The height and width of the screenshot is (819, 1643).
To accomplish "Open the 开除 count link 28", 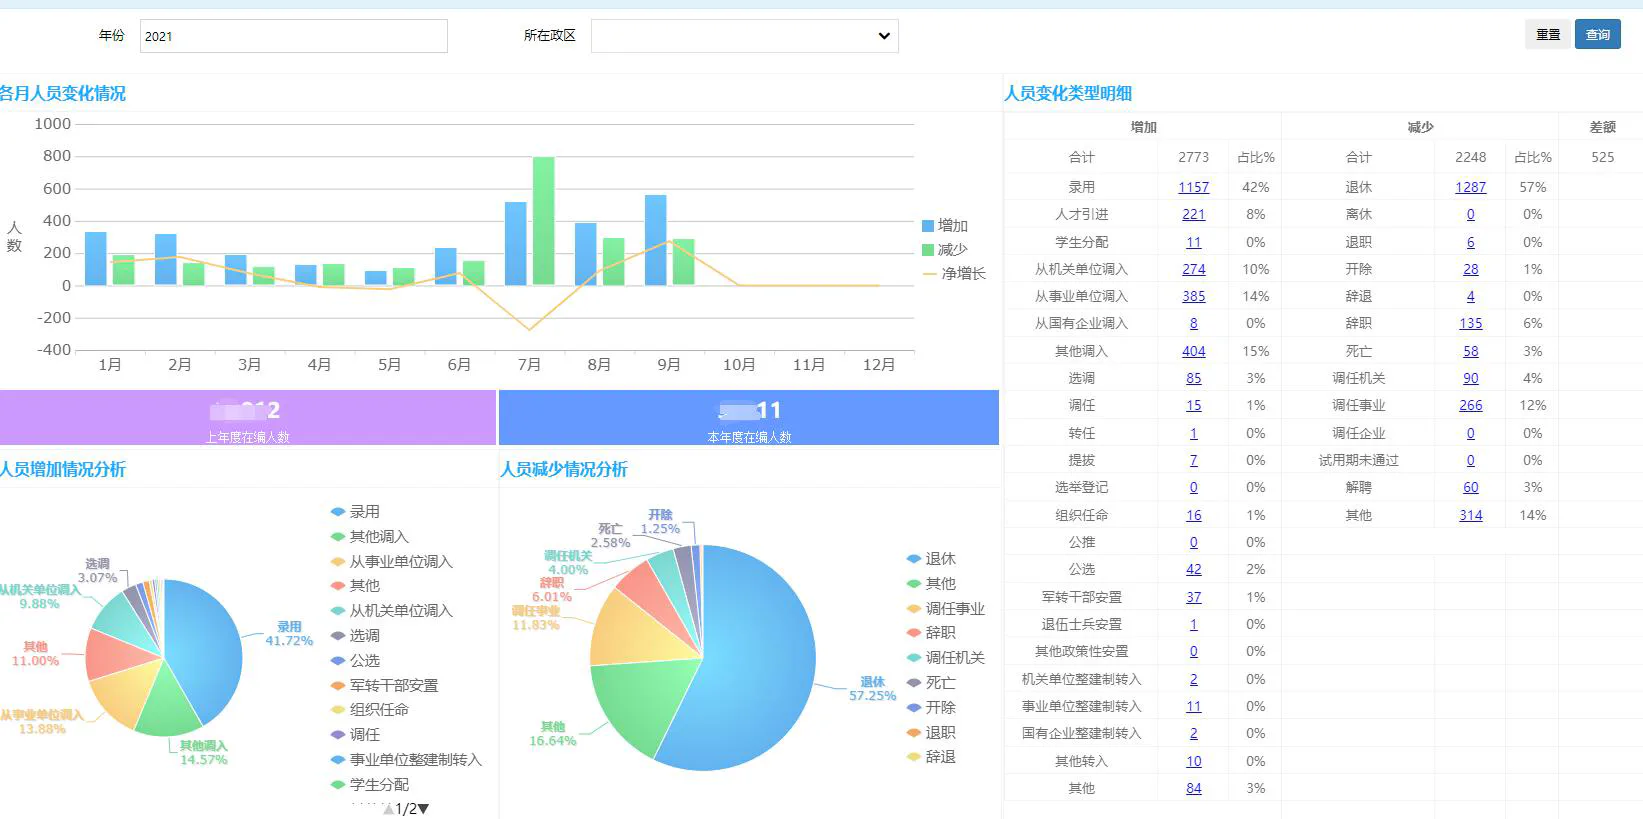I will click(1470, 269).
